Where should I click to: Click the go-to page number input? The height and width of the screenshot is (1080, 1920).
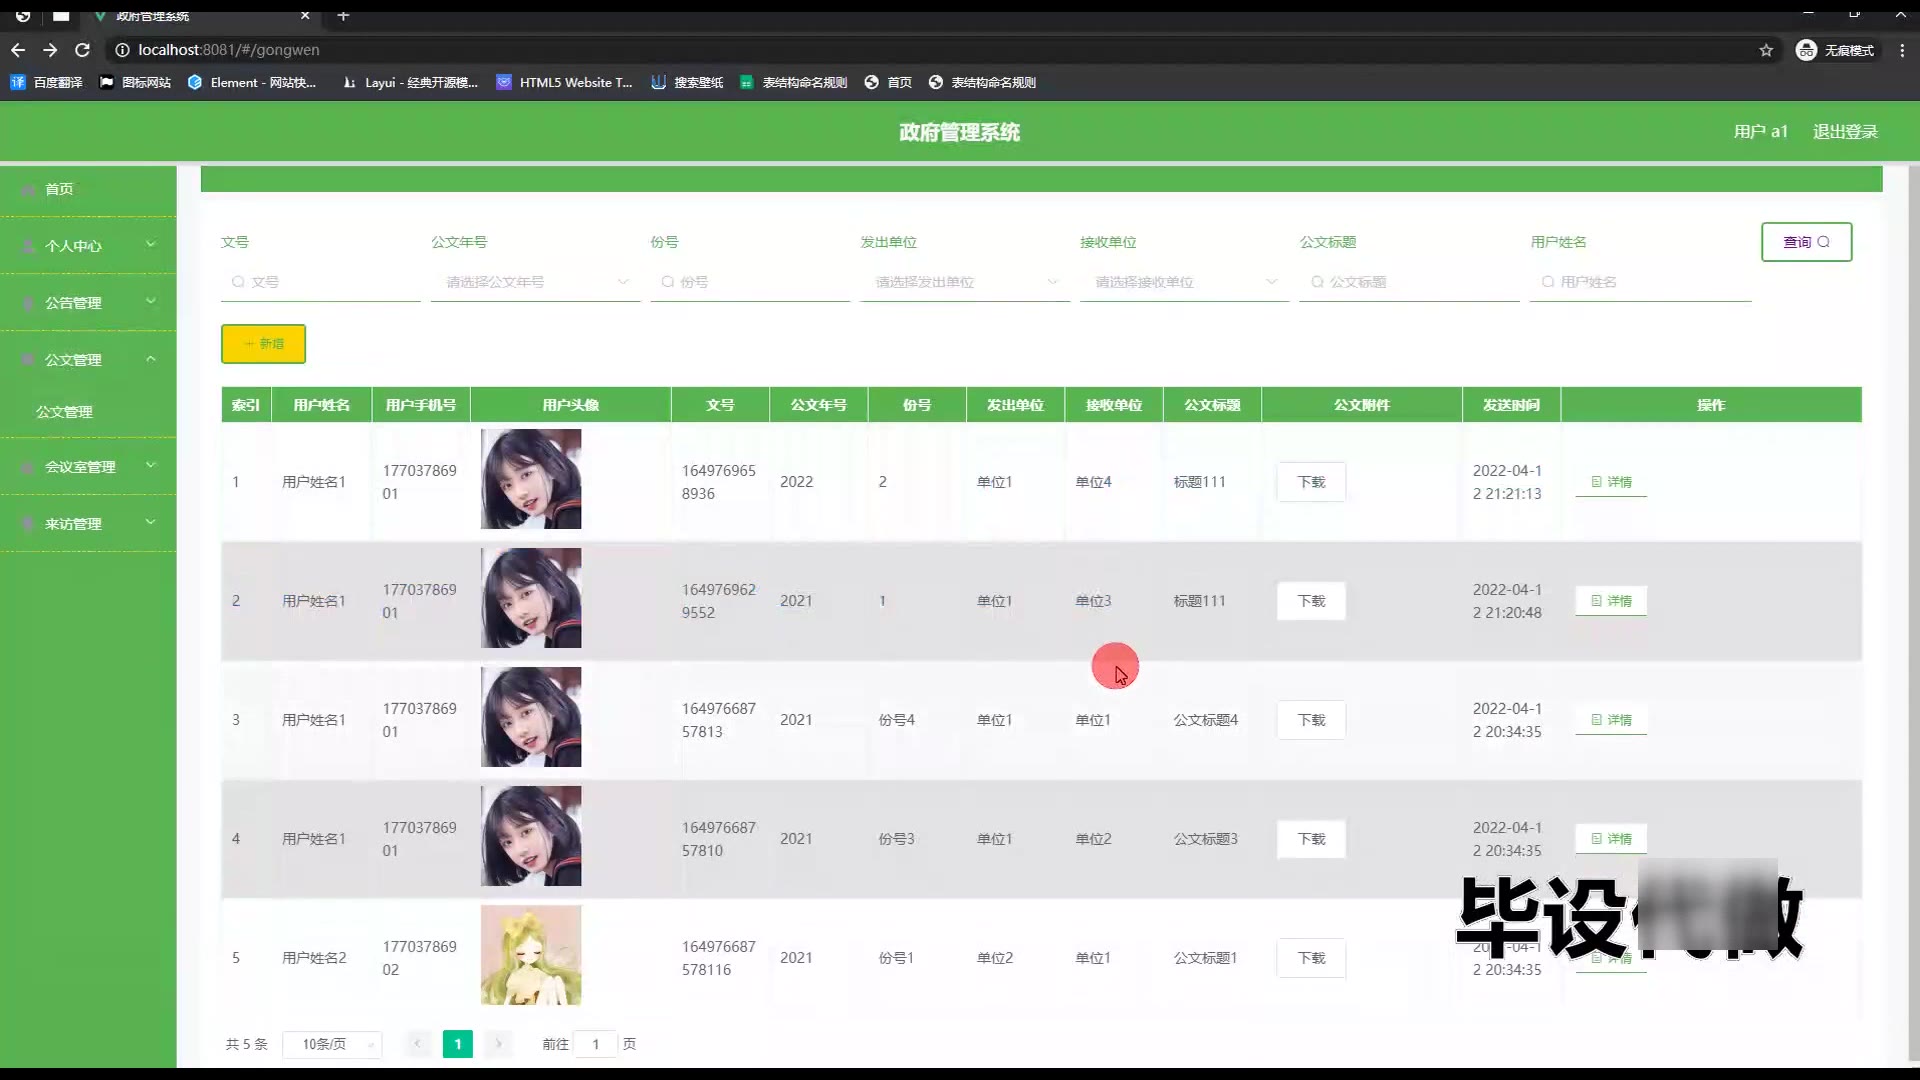coord(595,1044)
